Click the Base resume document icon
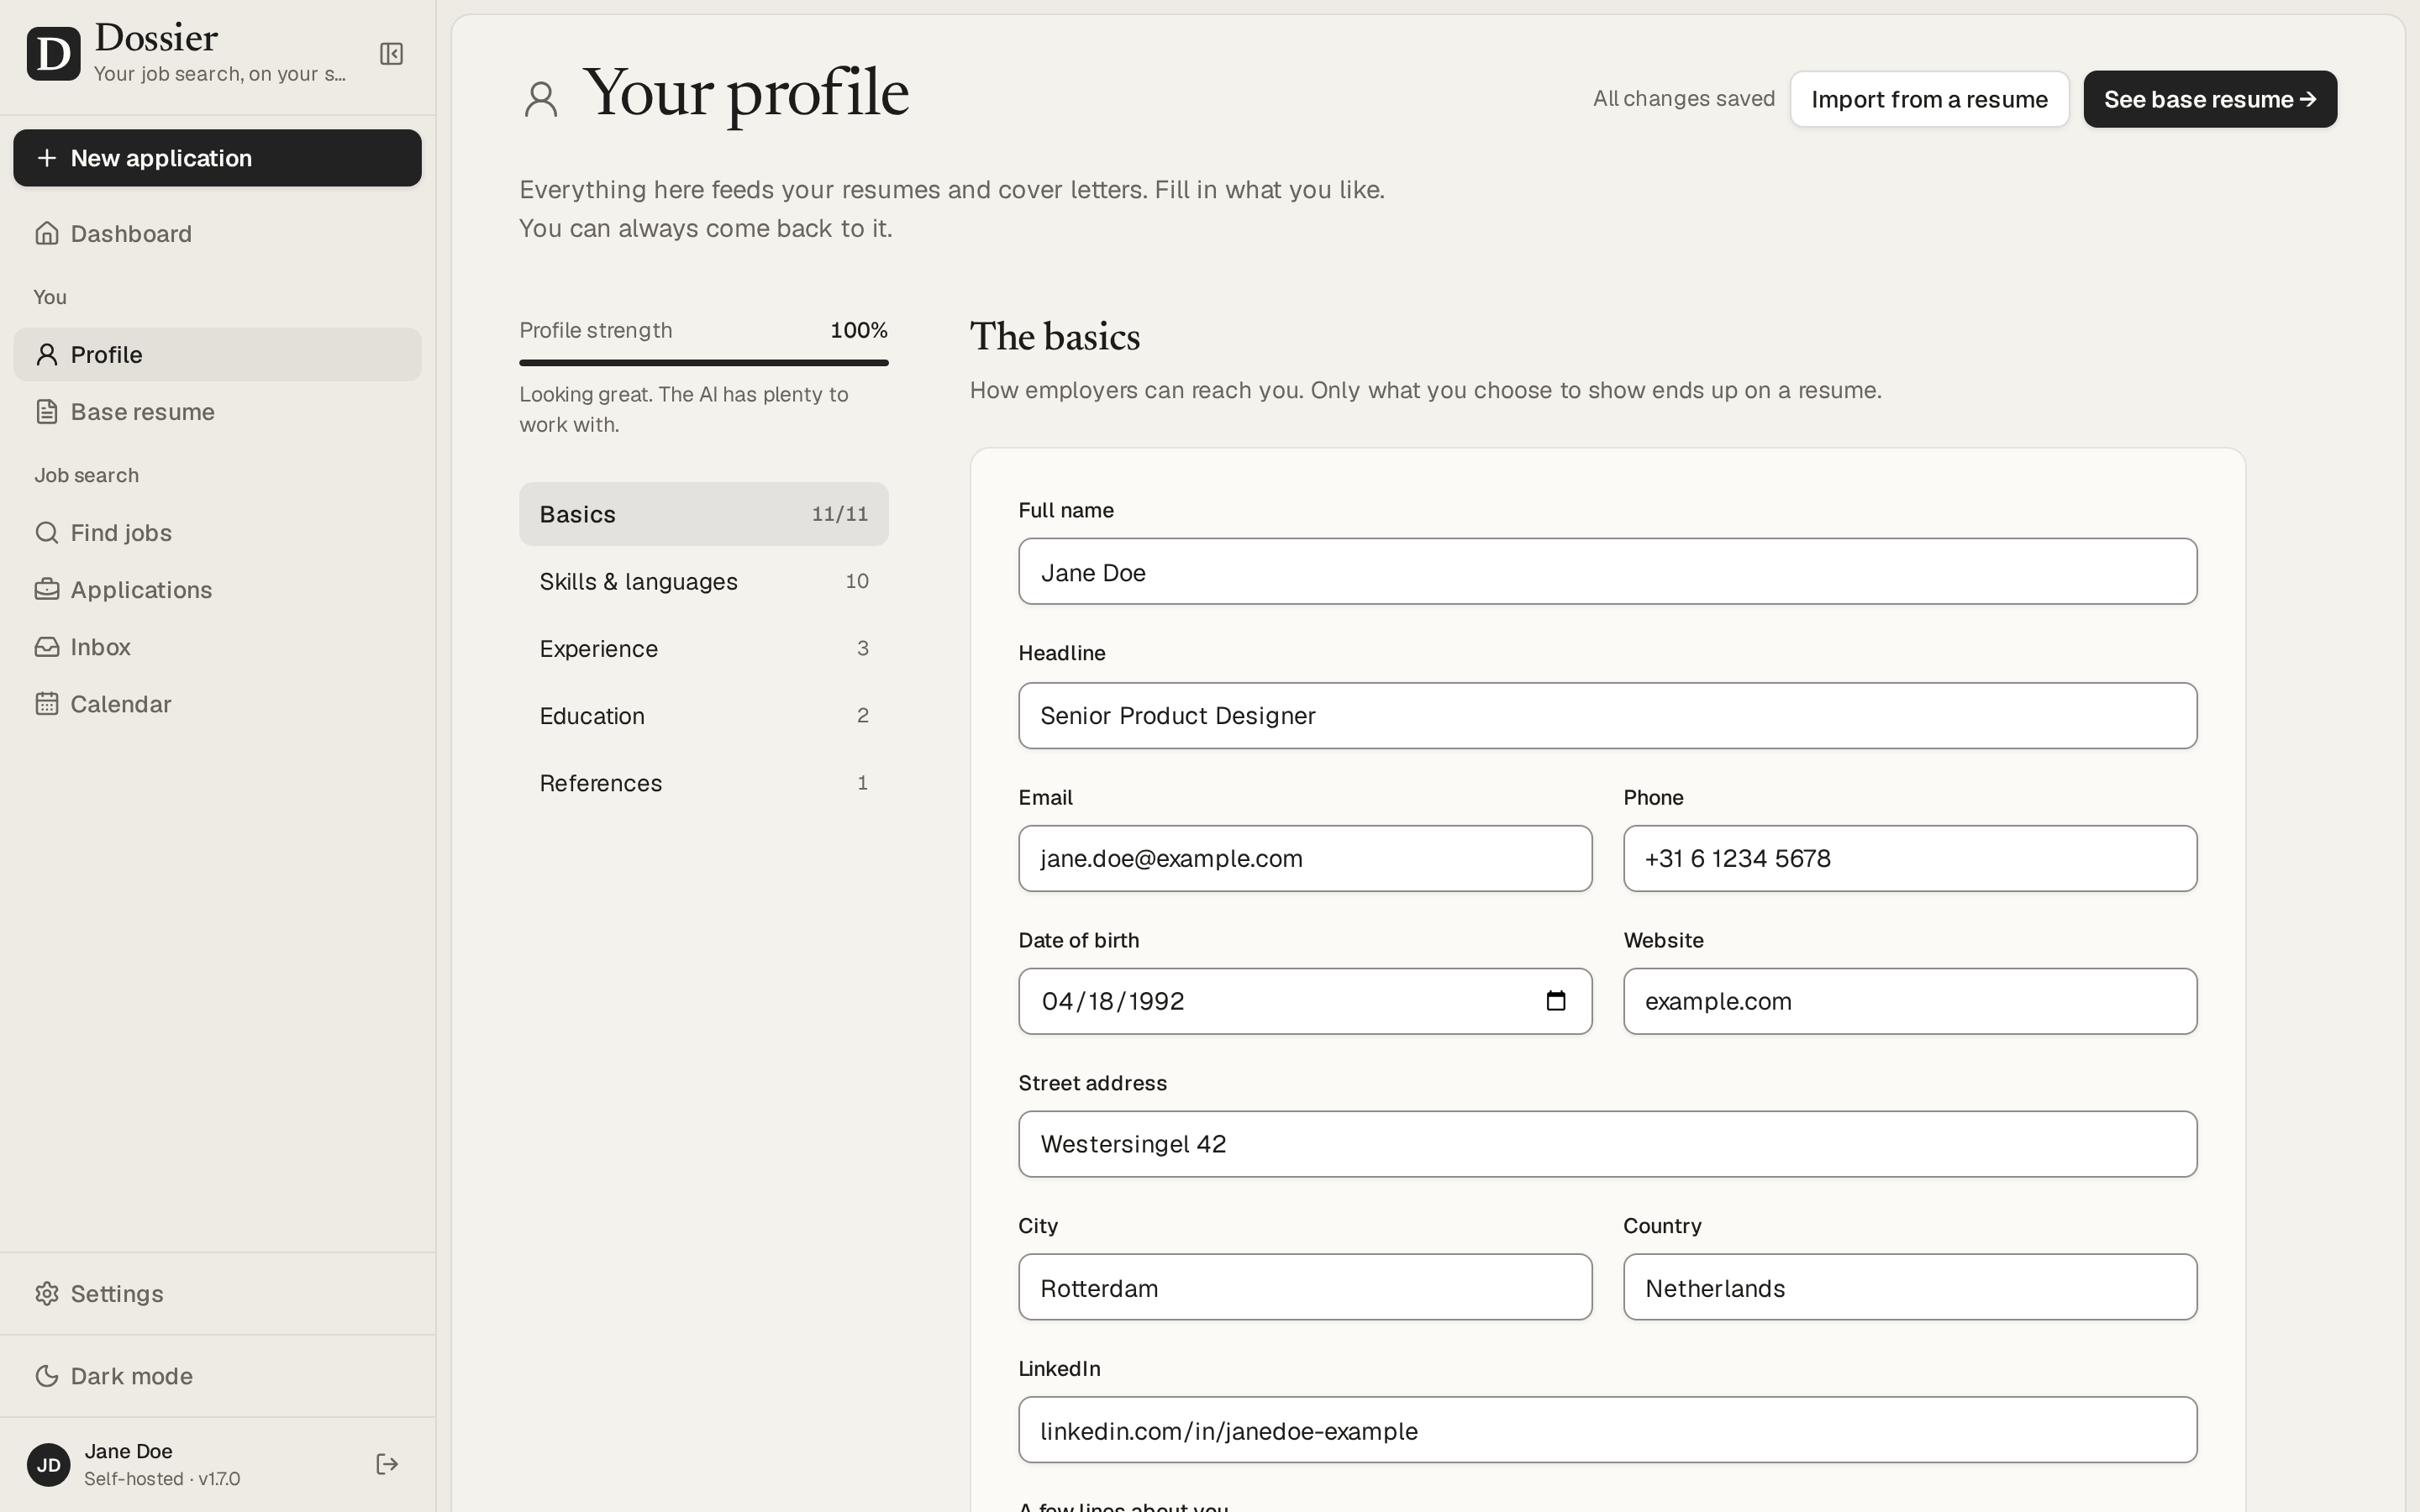 [47, 412]
